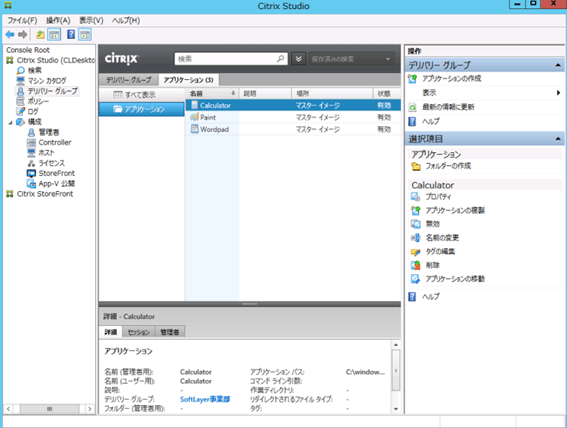Select Controller node in tree
Screen dimensions: 567x428
point(55,142)
